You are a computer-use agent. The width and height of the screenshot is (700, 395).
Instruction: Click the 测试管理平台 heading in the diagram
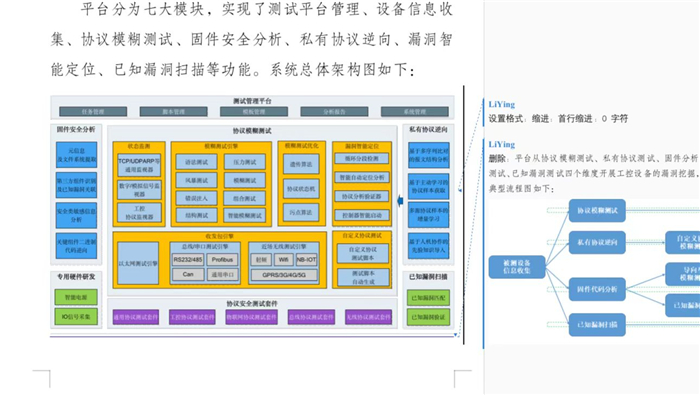pos(252,101)
